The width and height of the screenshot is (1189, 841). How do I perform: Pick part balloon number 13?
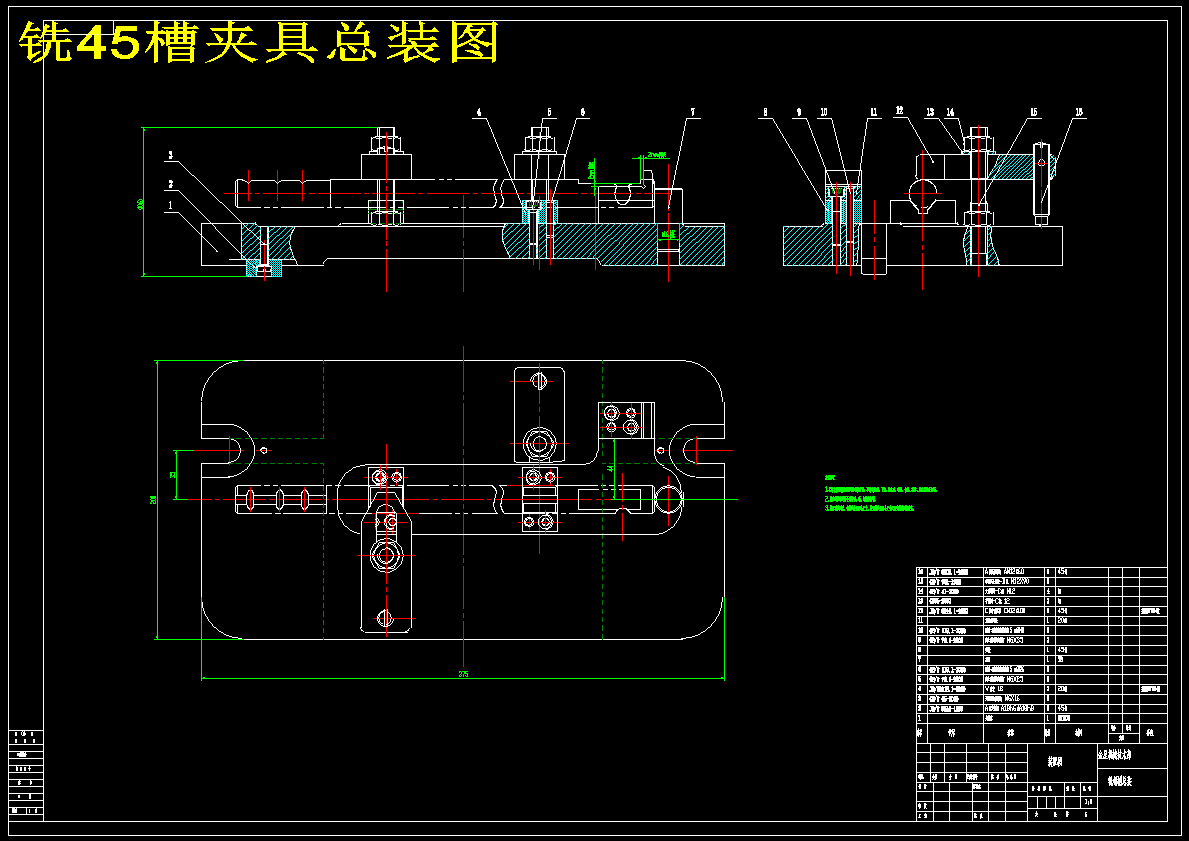930,112
